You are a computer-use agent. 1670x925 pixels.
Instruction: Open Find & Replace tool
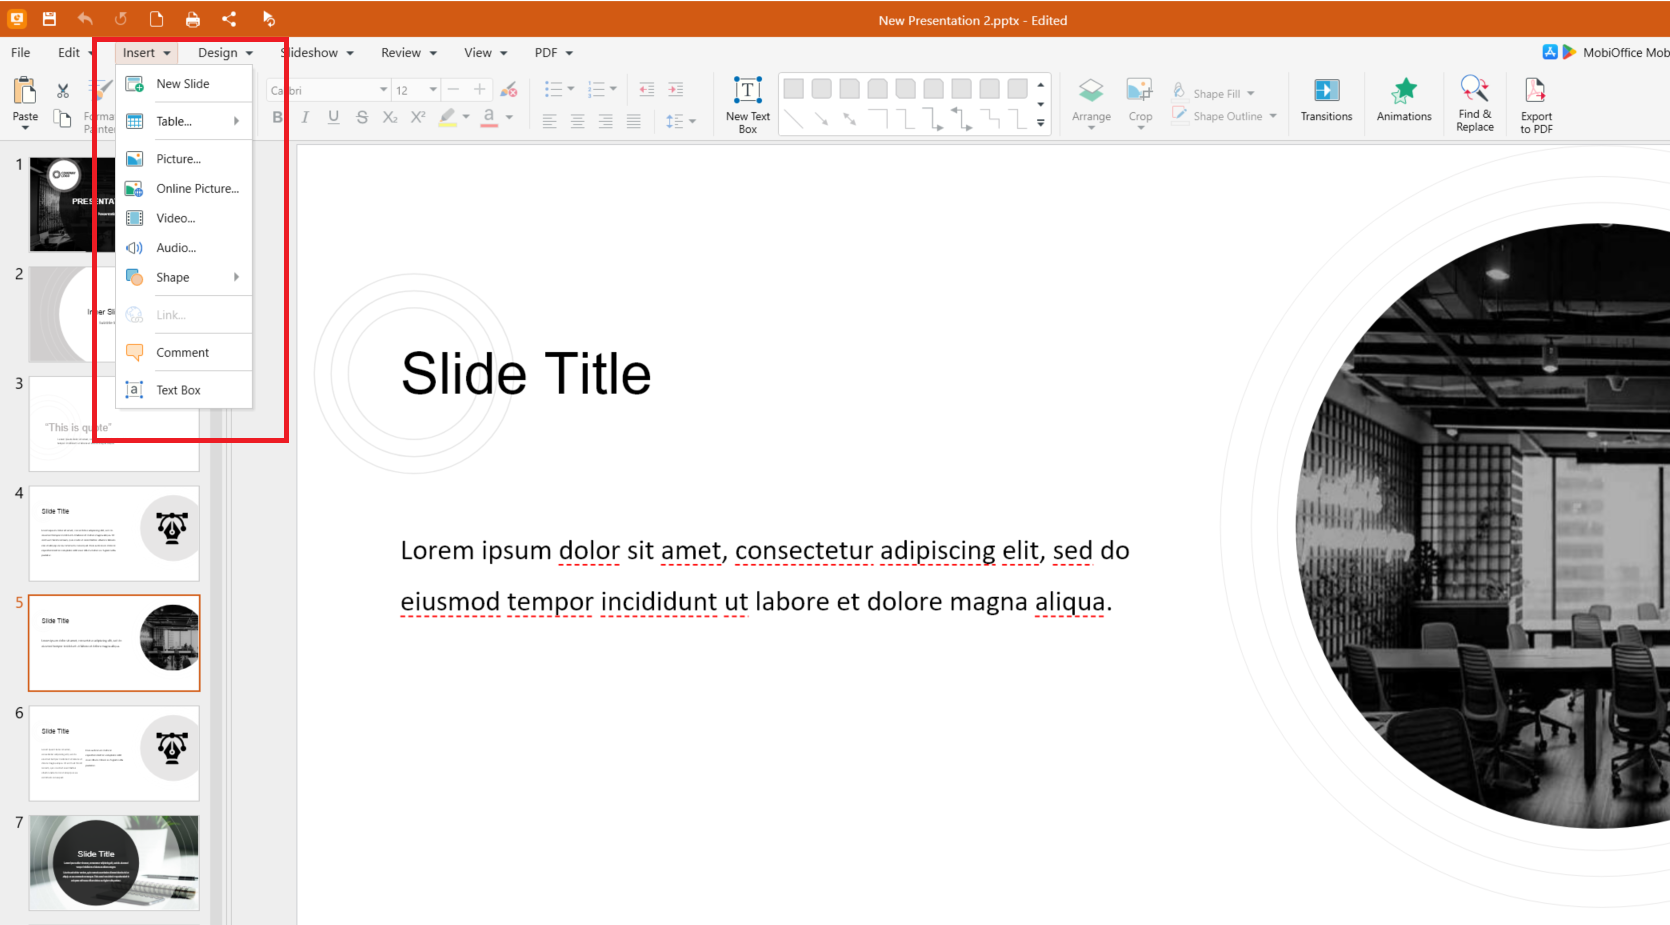pyautogui.click(x=1474, y=103)
